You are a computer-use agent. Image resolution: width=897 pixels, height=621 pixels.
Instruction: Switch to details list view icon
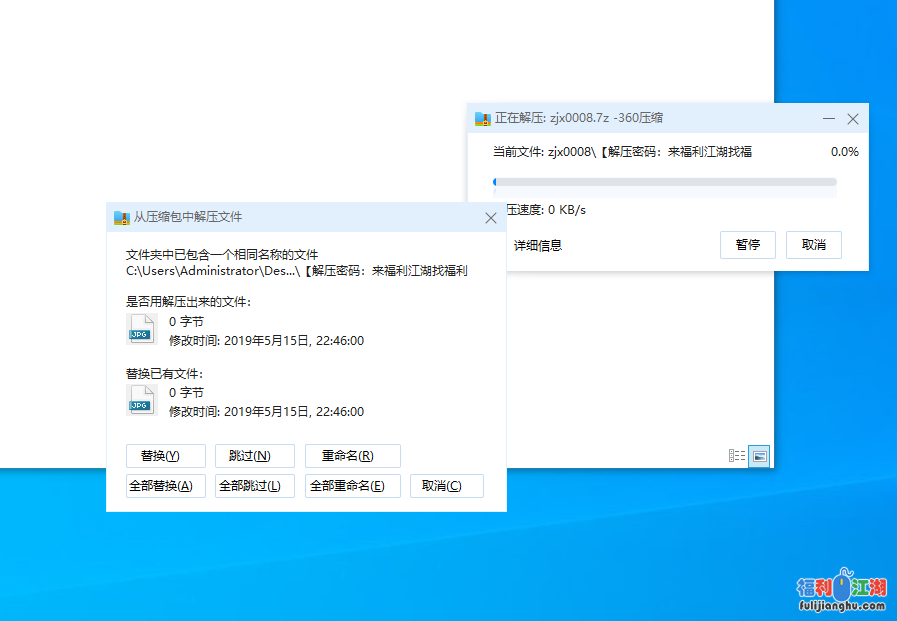(x=737, y=456)
